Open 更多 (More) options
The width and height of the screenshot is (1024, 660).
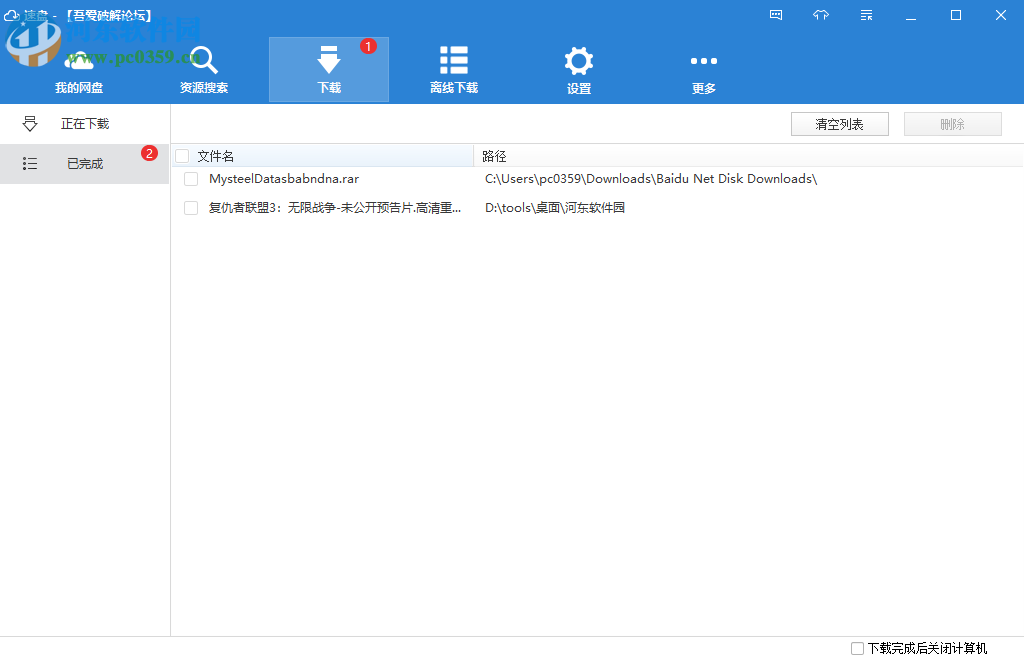[x=703, y=68]
